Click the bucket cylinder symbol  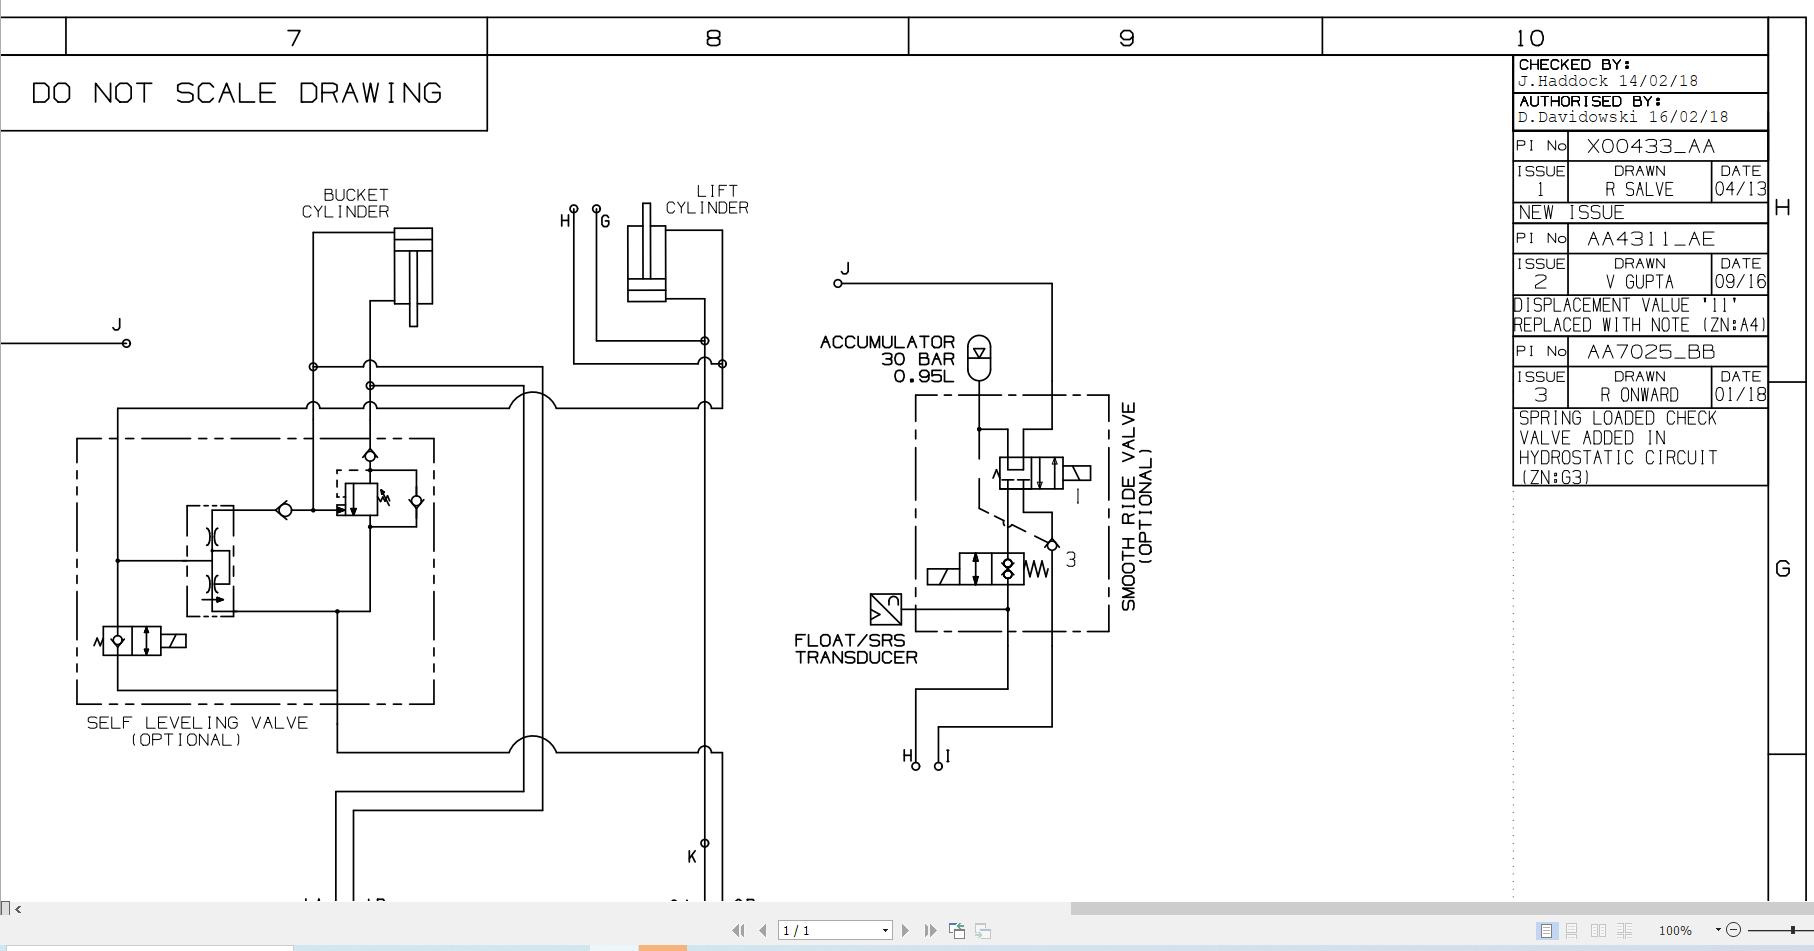(x=413, y=276)
